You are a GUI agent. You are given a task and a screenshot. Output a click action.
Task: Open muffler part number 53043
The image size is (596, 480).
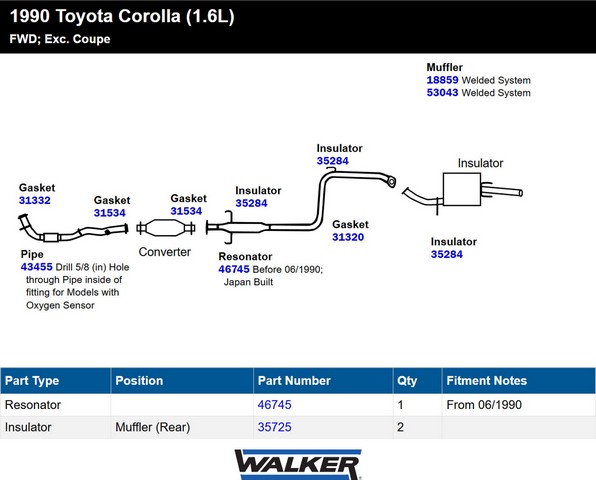coord(442,93)
